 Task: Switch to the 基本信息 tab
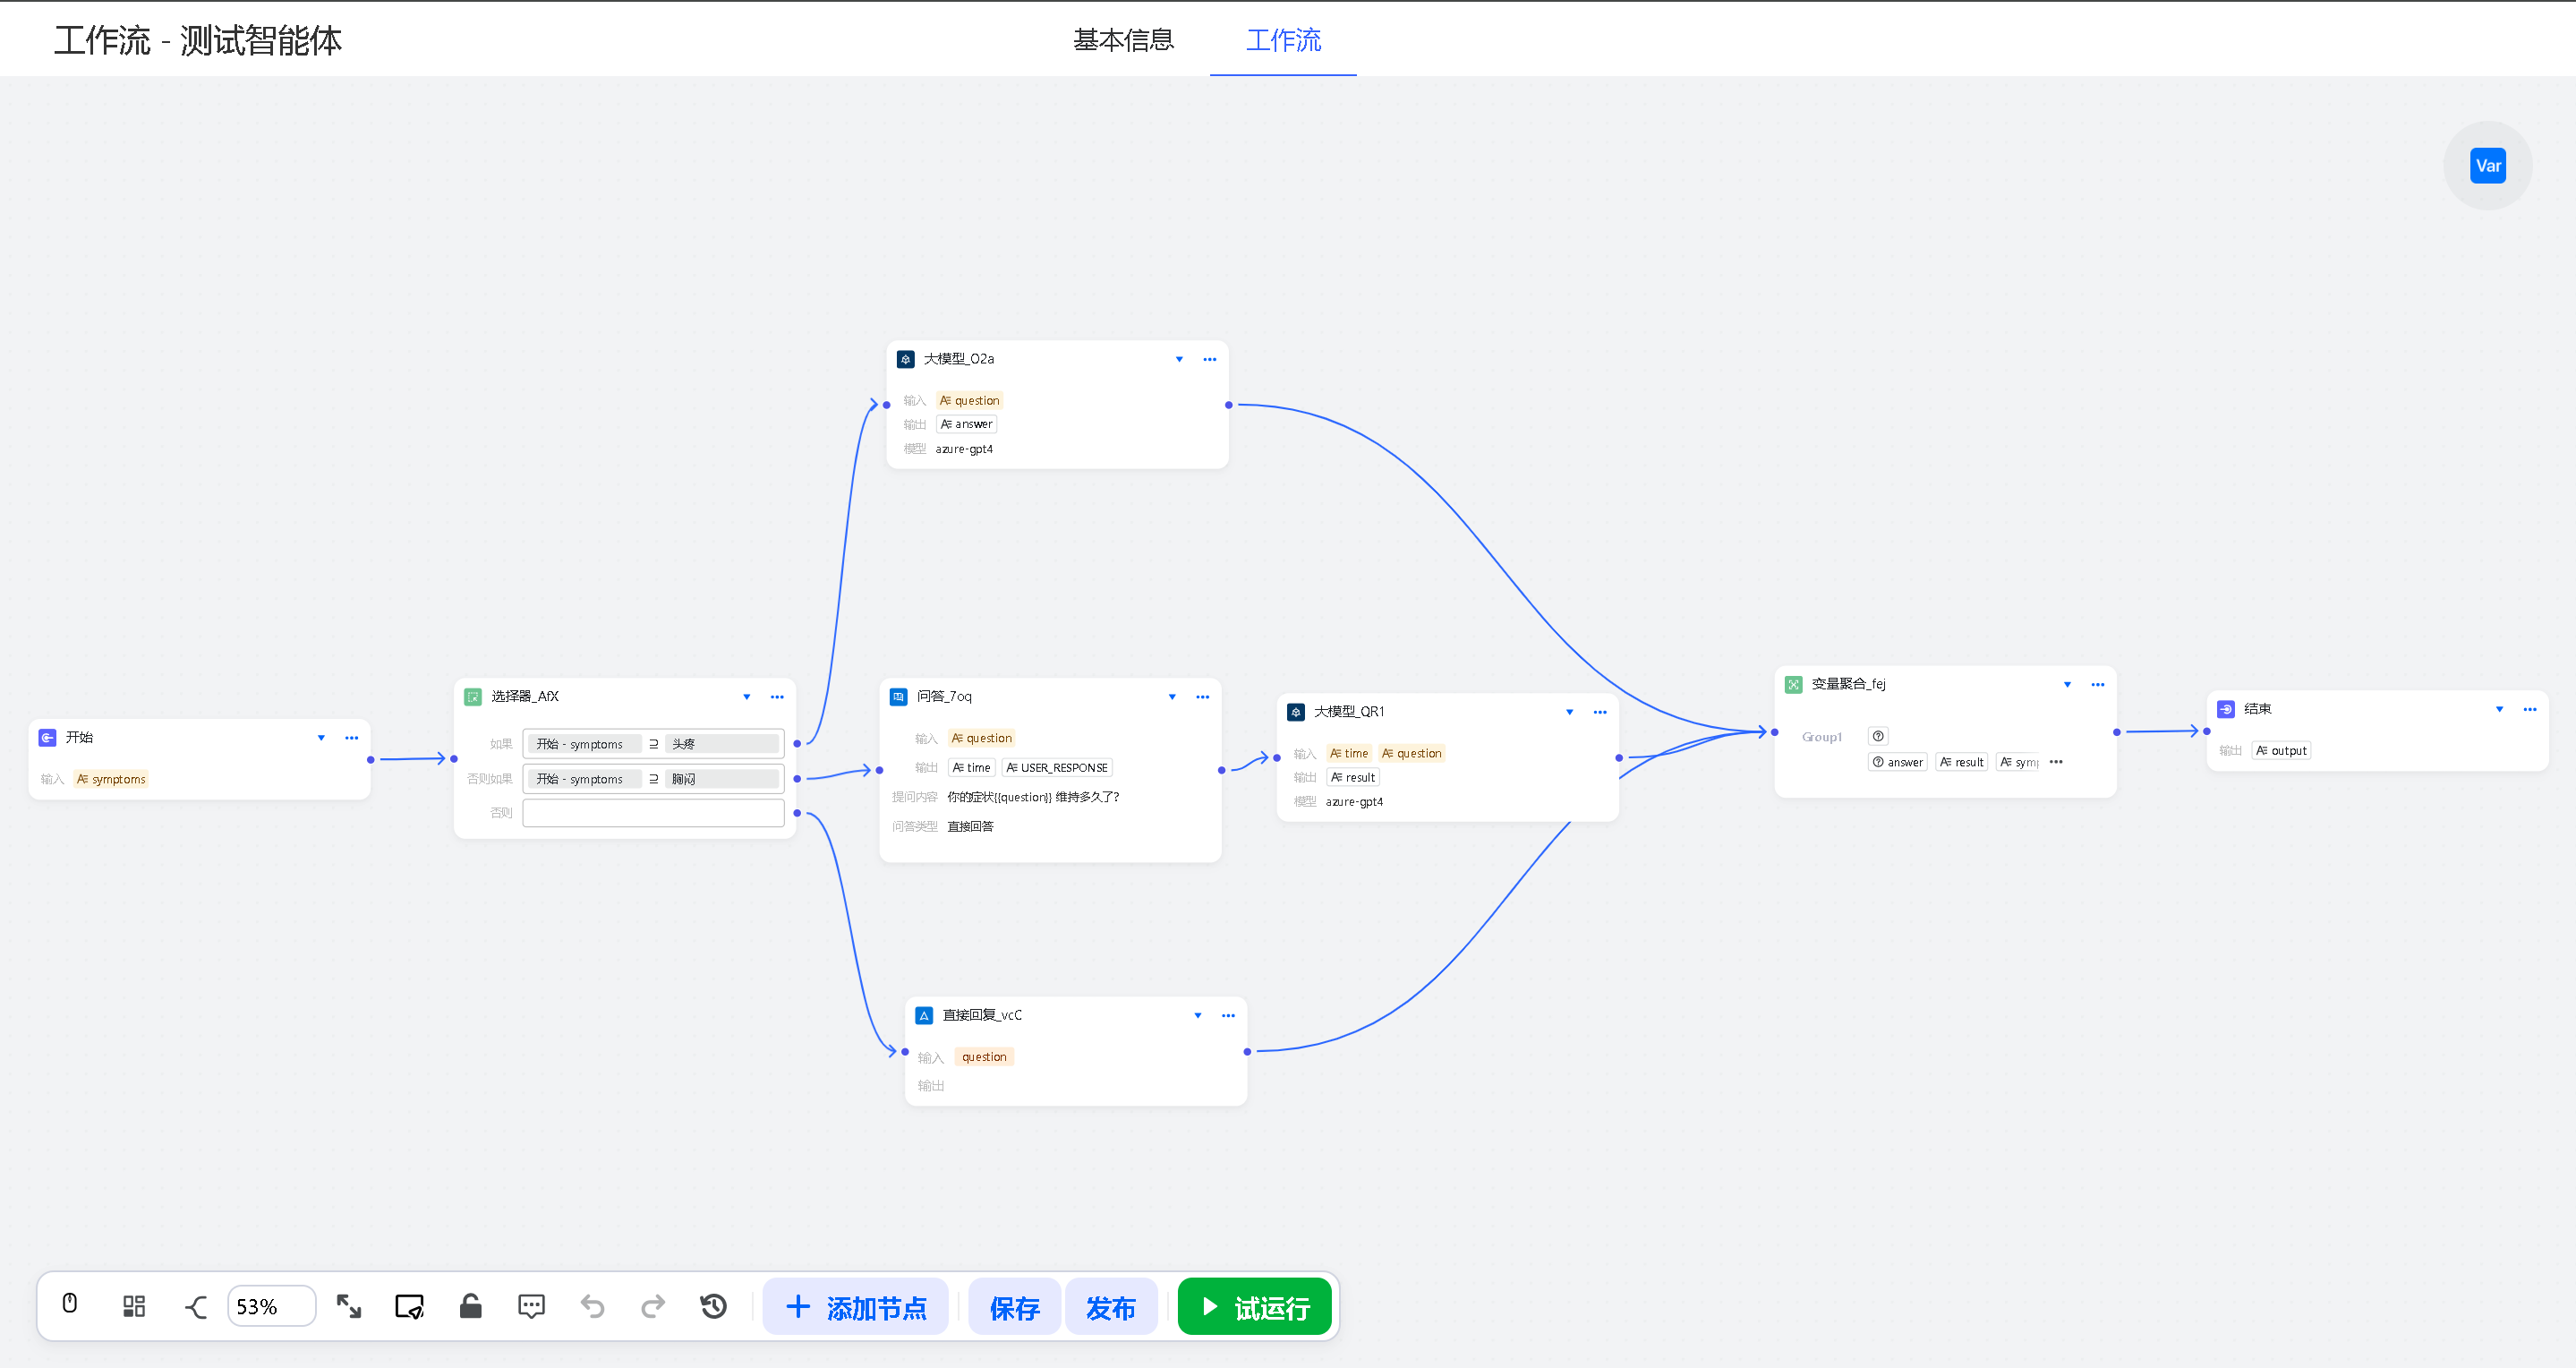(1123, 40)
